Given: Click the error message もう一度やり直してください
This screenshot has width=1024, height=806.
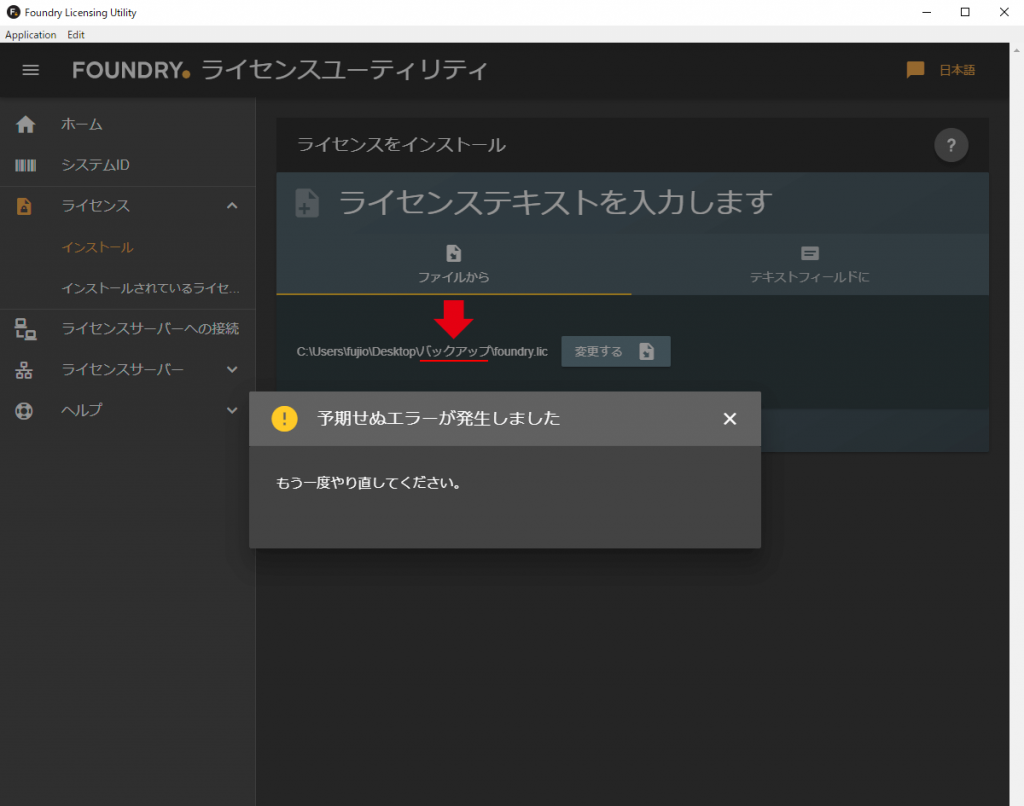Looking at the screenshot, I should (x=368, y=483).
